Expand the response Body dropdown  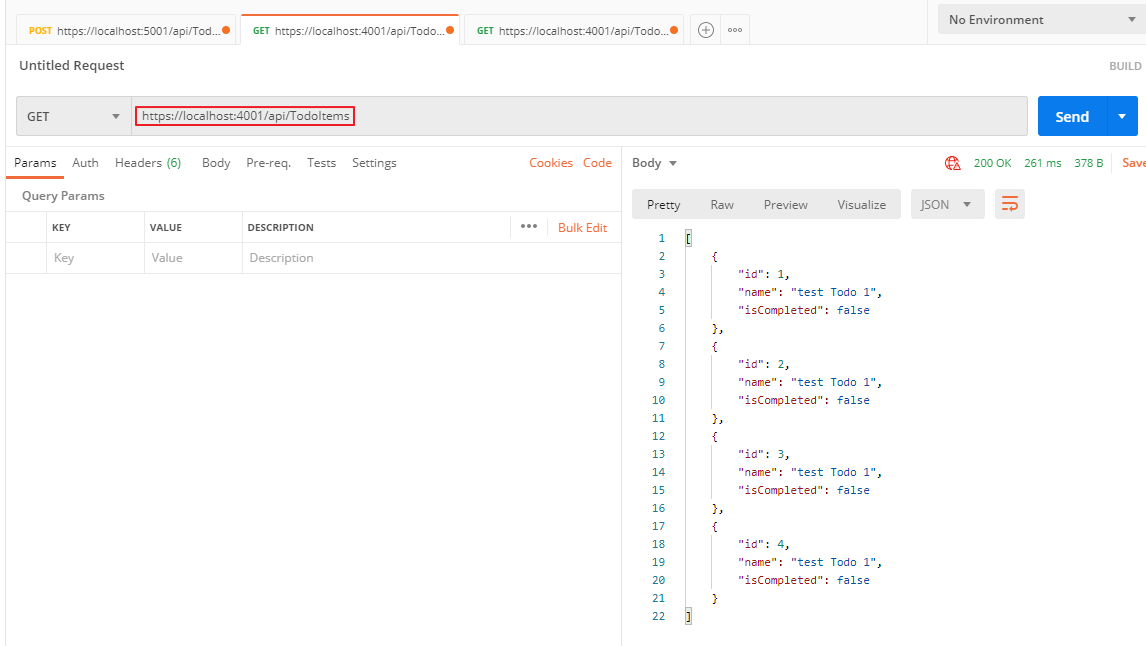655,163
